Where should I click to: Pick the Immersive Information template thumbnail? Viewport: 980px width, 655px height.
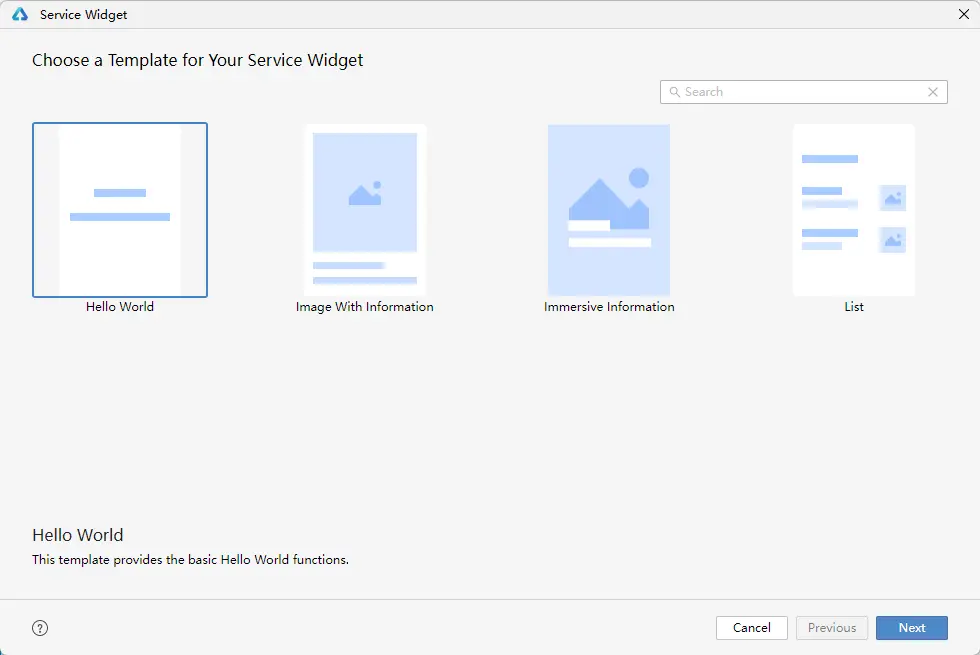click(609, 210)
